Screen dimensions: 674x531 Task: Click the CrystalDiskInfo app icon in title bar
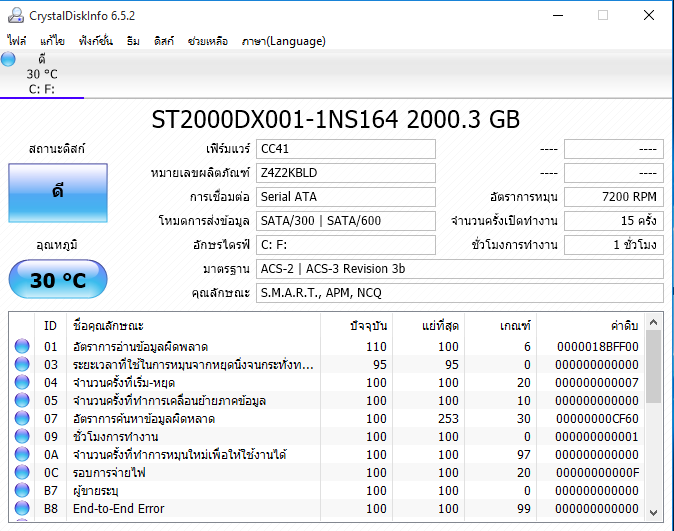point(16,15)
